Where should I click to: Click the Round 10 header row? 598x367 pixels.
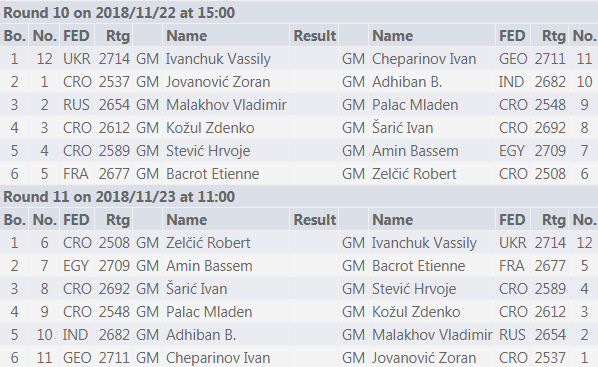point(299,13)
